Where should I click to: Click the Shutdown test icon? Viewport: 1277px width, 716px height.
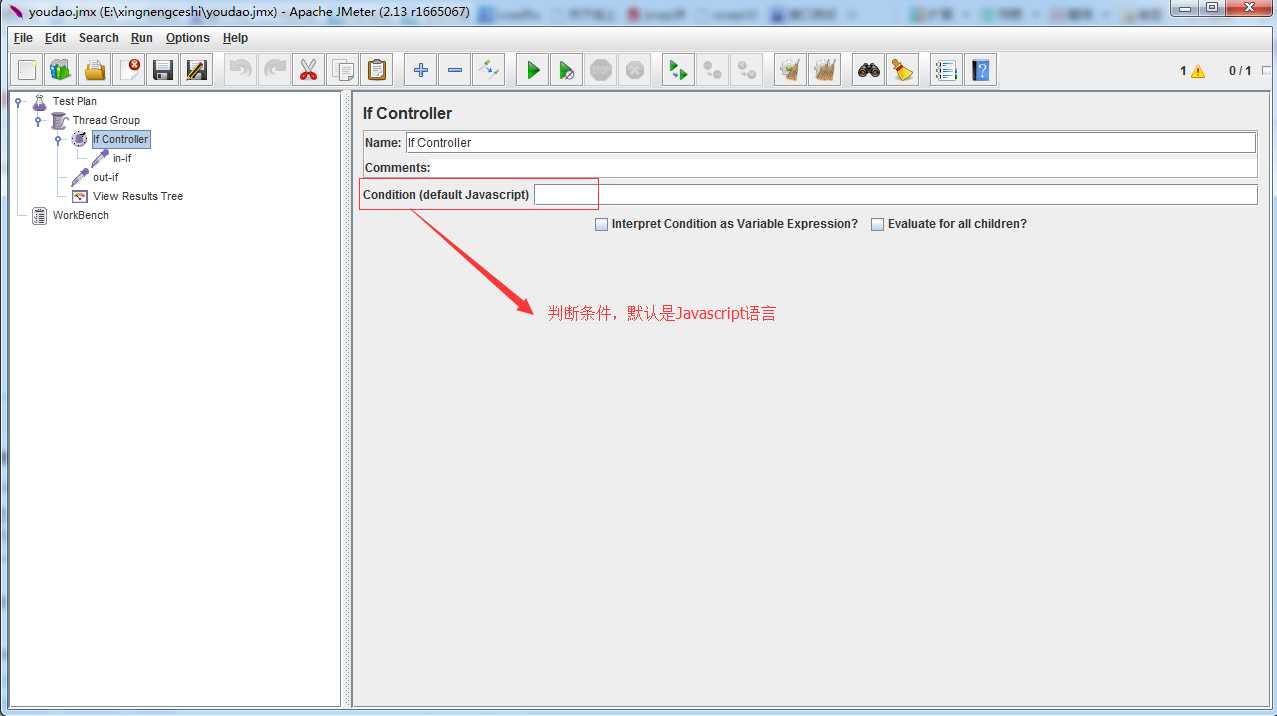[x=635, y=70]
